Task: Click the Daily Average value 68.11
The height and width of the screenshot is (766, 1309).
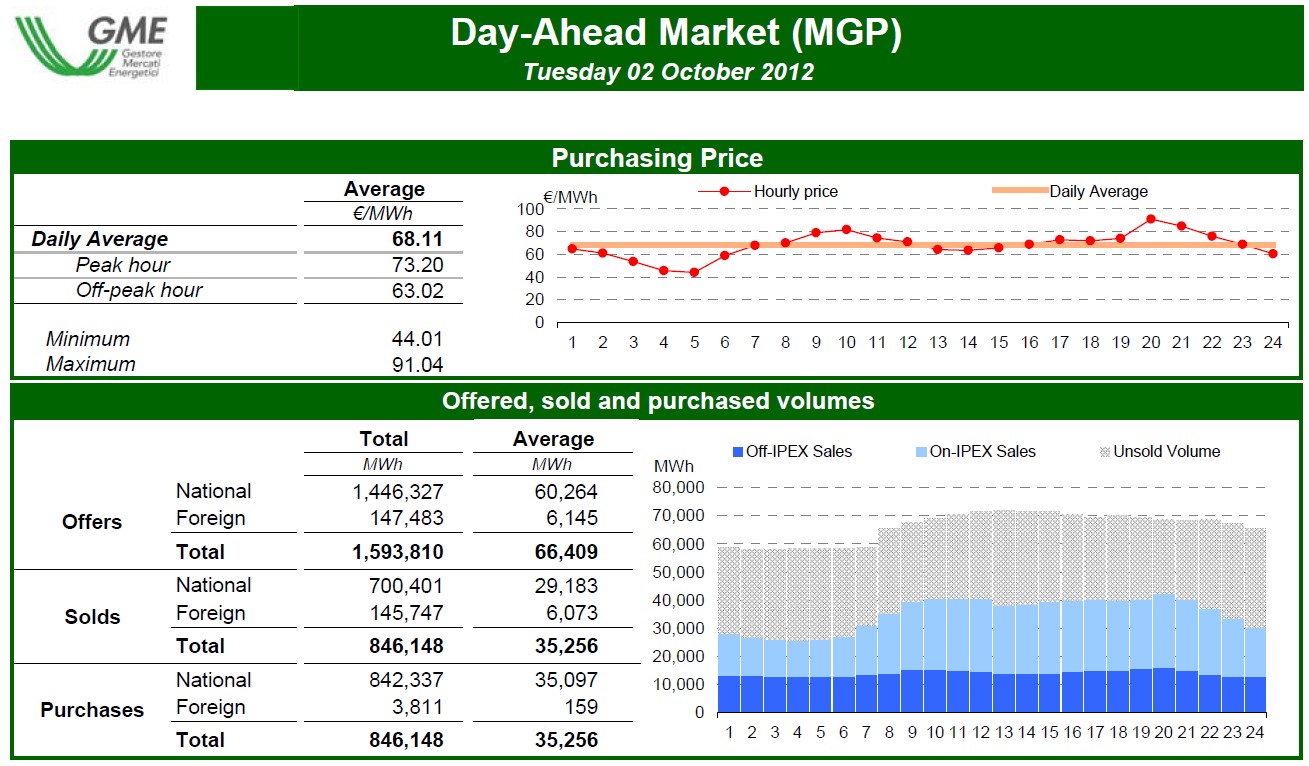Action: pyautogui.click(x=418, y=240)
